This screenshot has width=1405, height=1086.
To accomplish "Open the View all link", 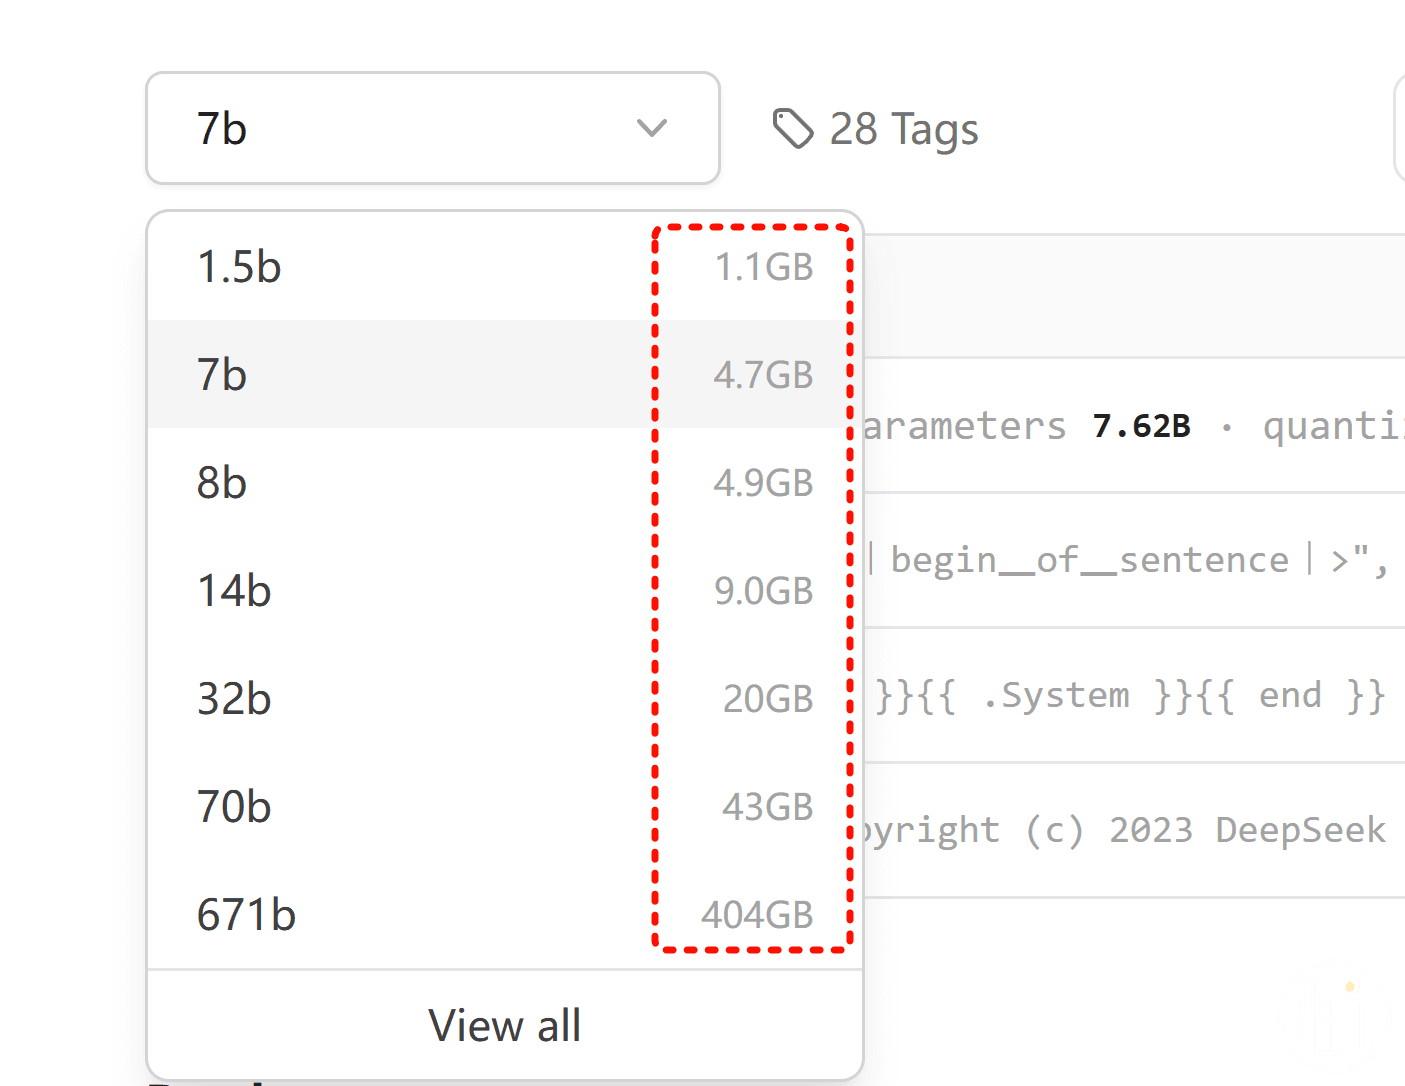I will pos(505,1026).
